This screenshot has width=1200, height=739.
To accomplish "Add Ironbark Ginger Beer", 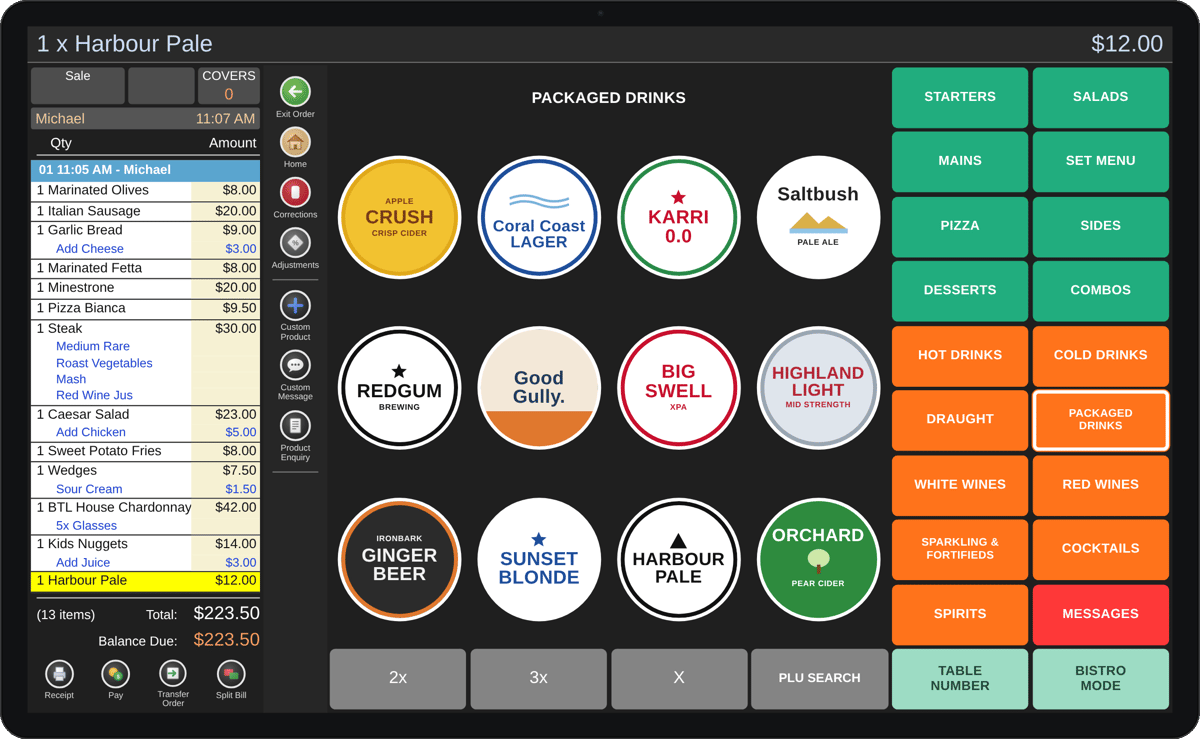I will point(399,559).
